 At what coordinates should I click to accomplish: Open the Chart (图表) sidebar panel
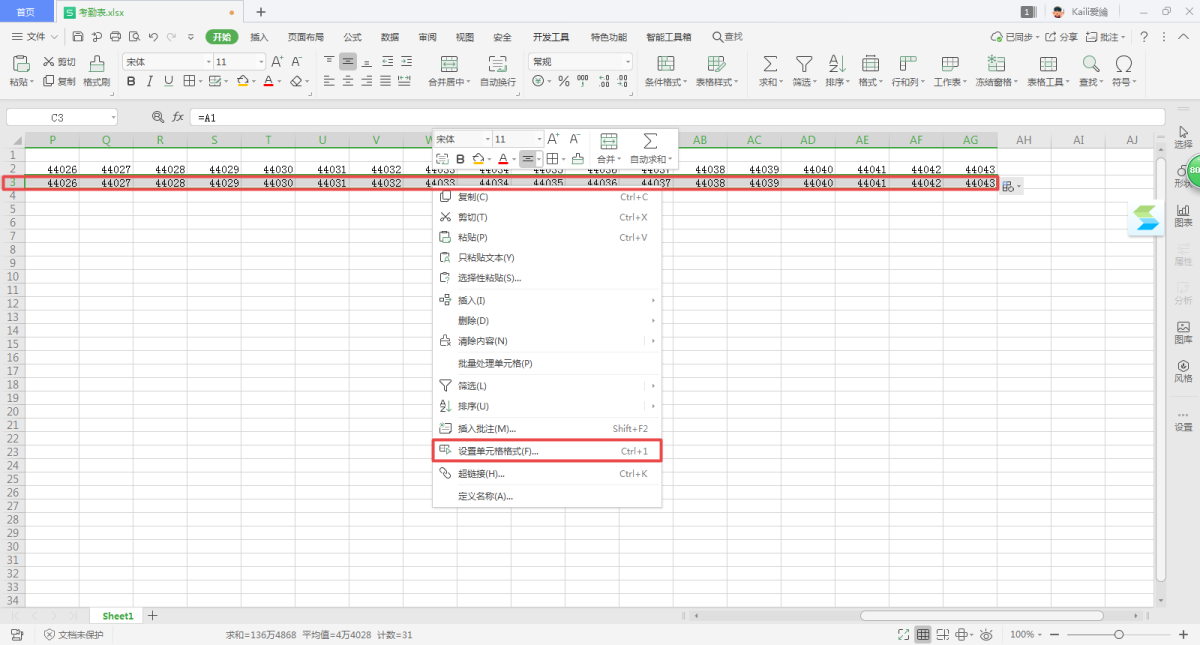1183,214
